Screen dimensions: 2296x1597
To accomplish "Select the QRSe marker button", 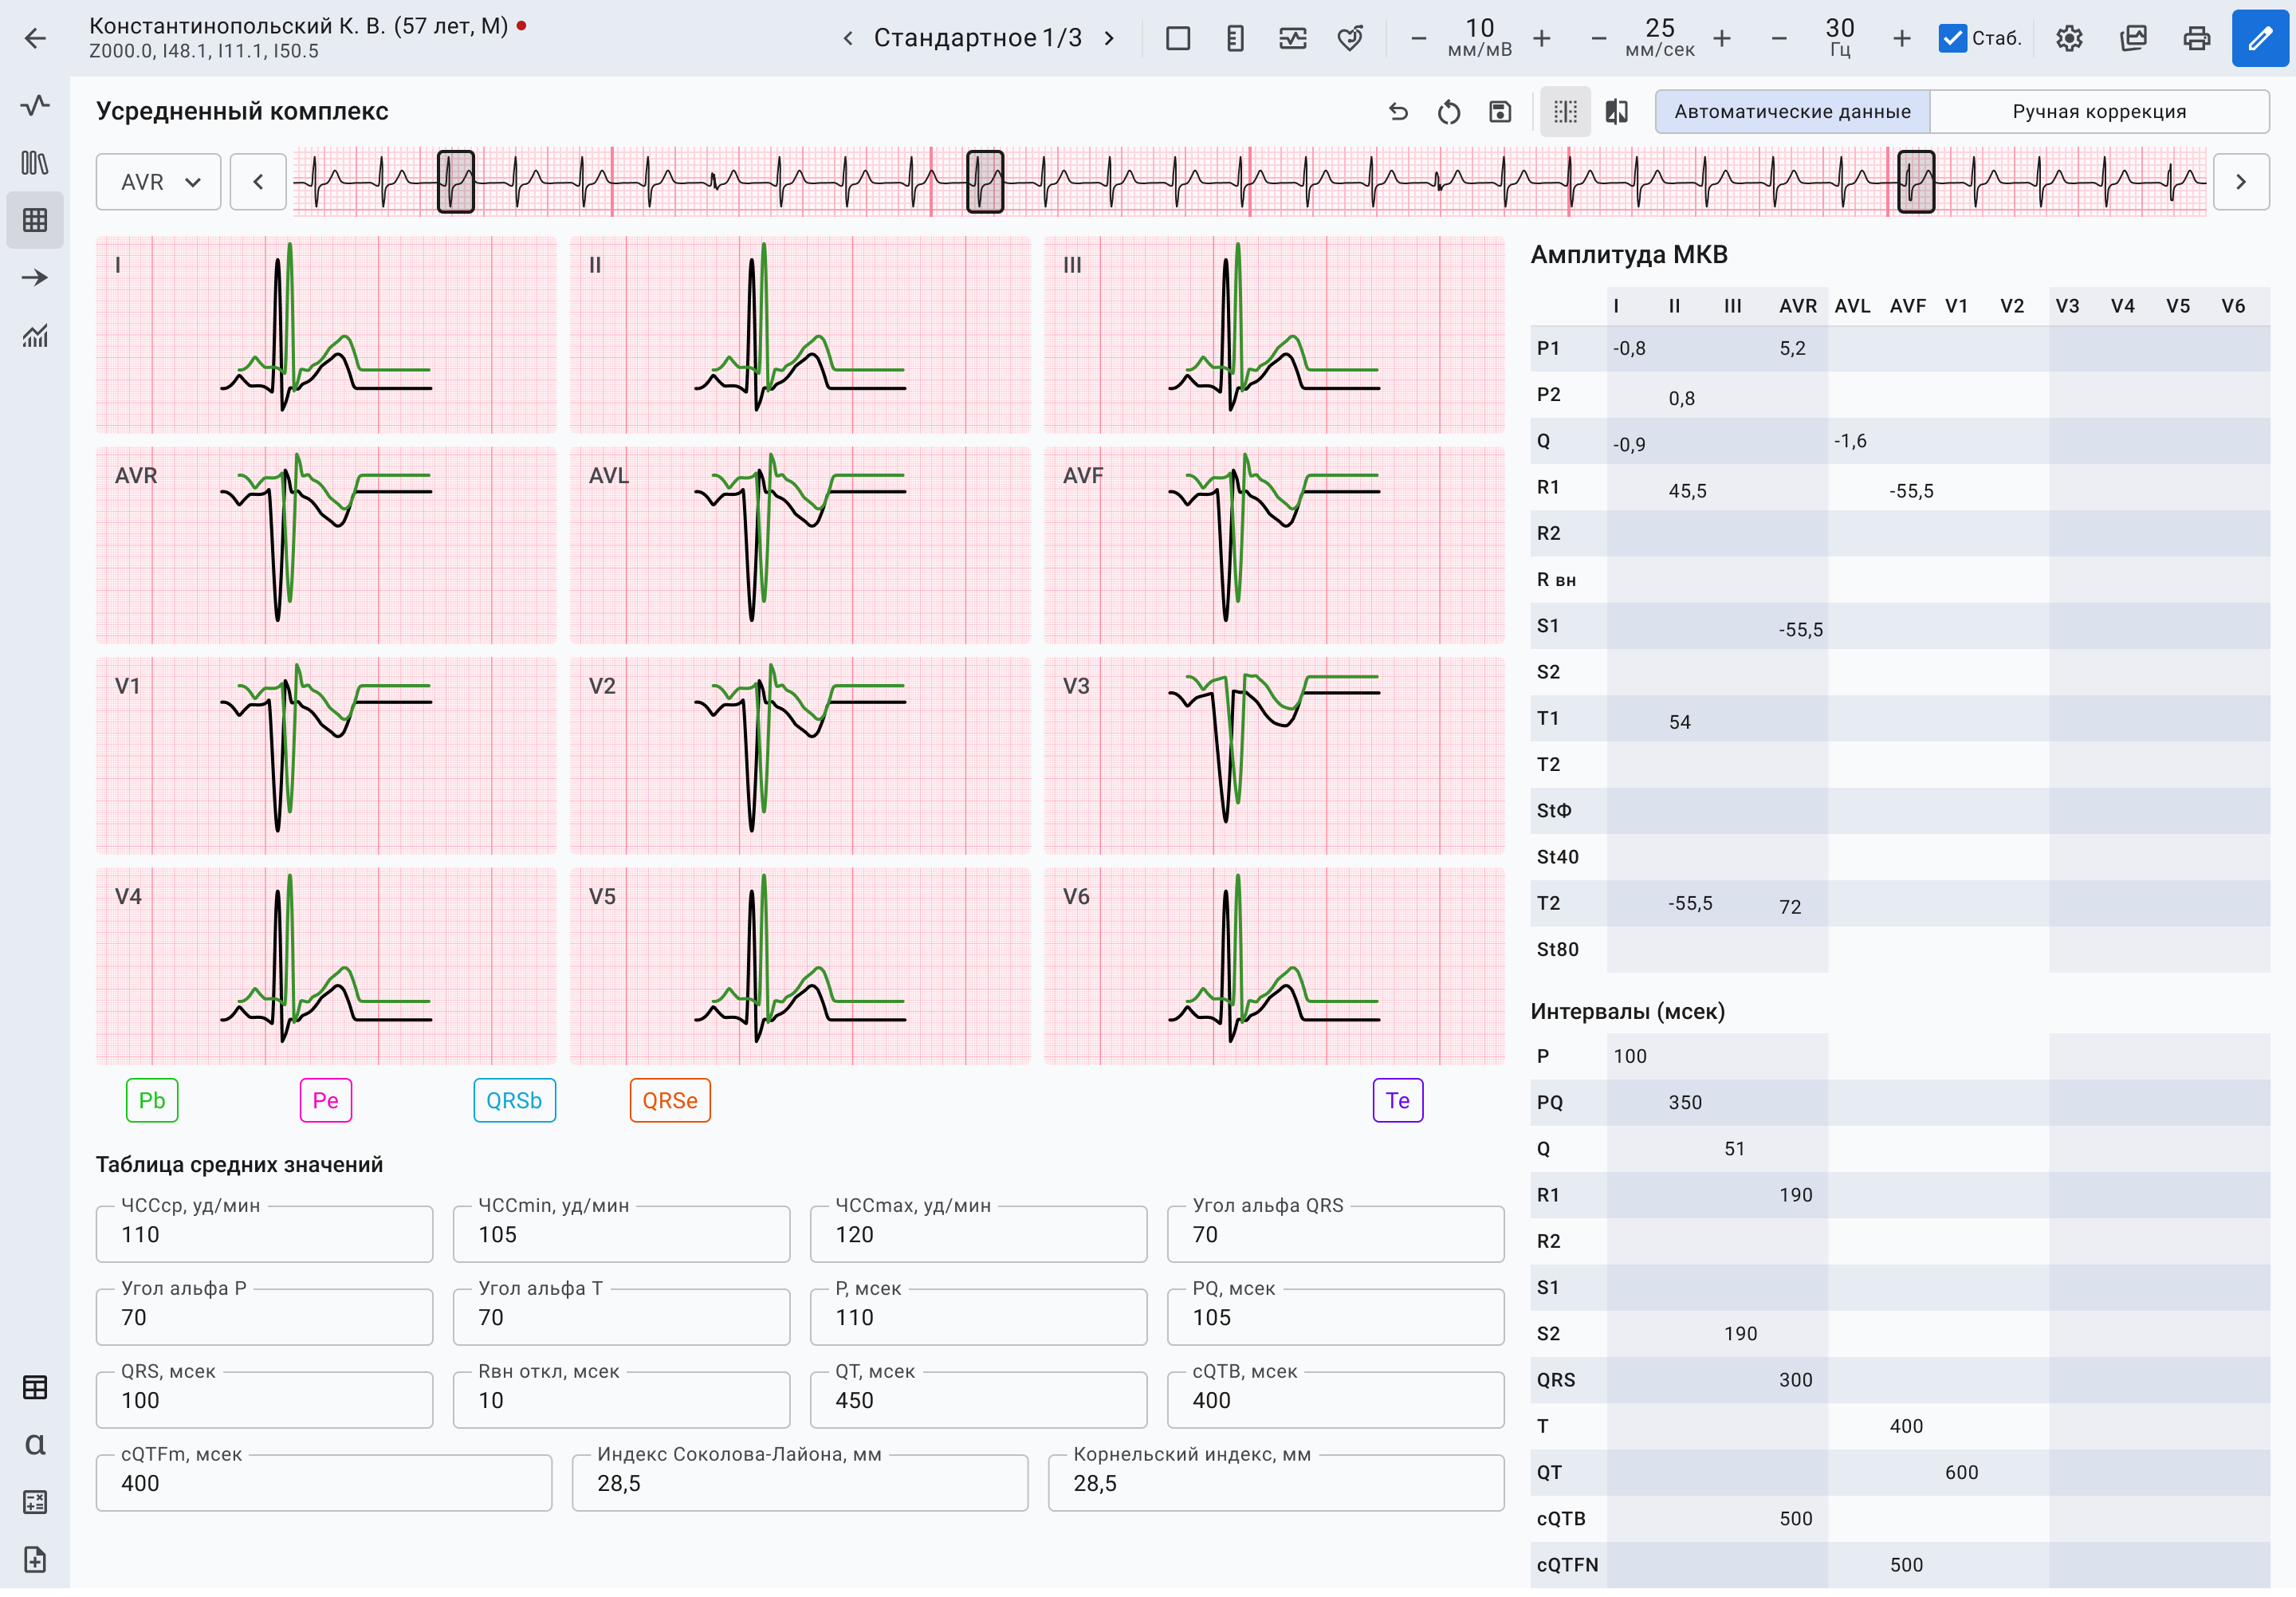I will pos(670,1100).
